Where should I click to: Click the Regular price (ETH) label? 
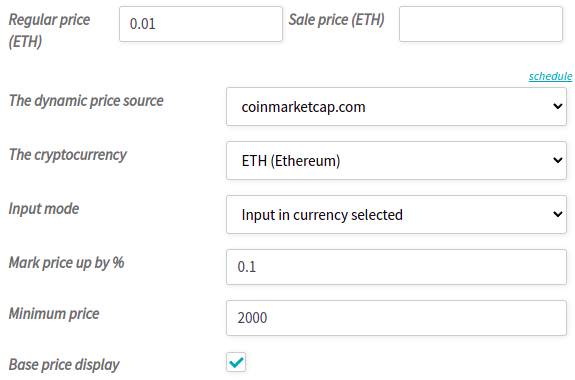(49, 30)
